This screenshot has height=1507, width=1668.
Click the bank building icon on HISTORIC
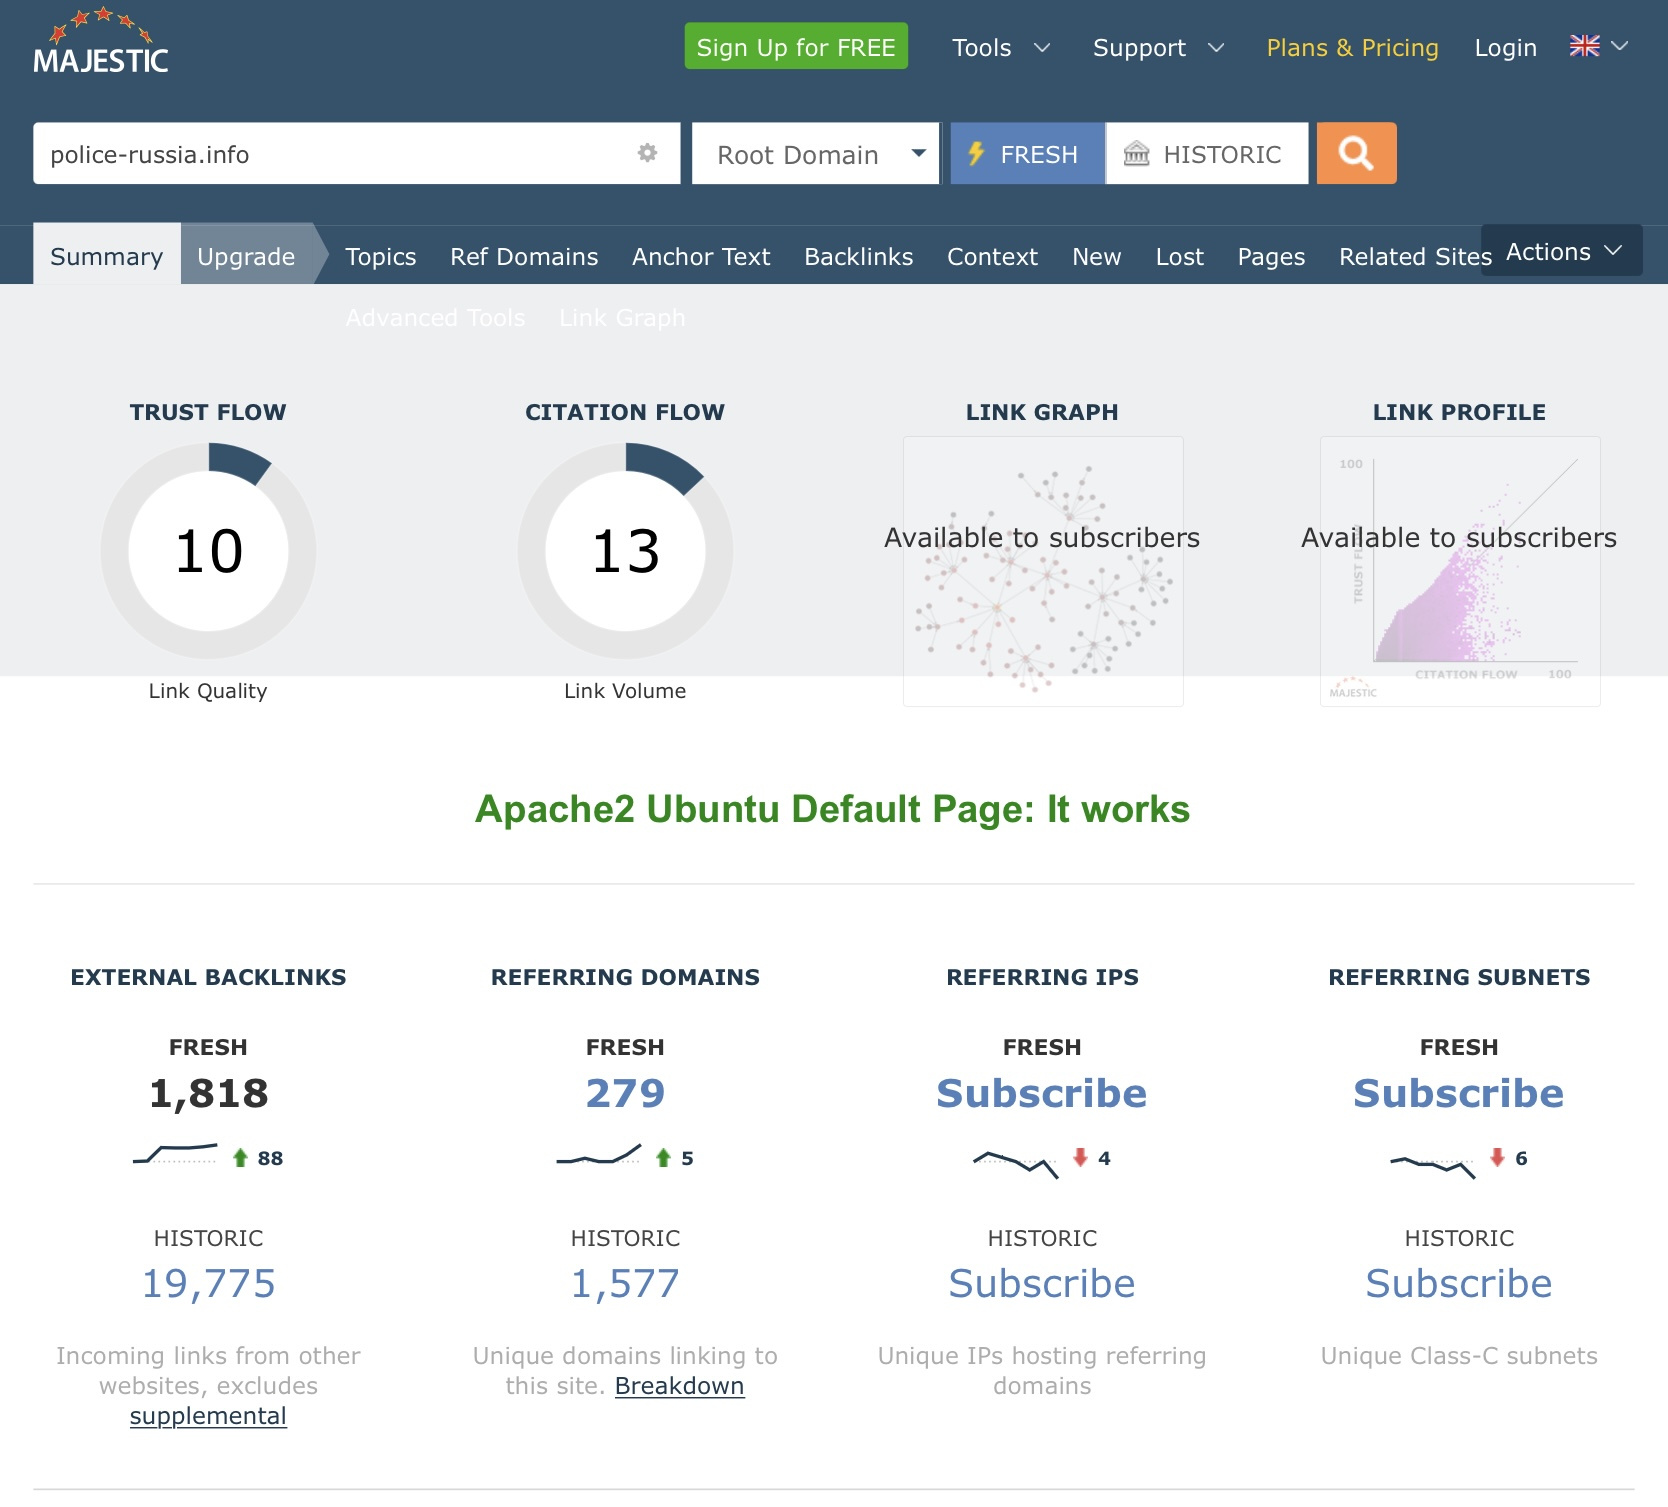(x=1137, y=154)
